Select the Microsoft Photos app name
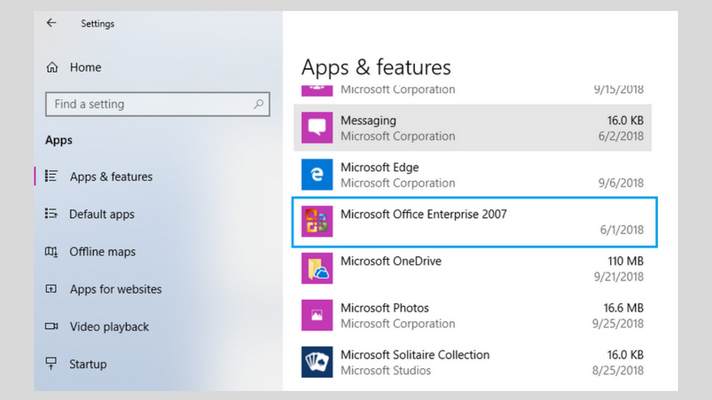This screenshot has width=712, height=400. tap(385, 308)
